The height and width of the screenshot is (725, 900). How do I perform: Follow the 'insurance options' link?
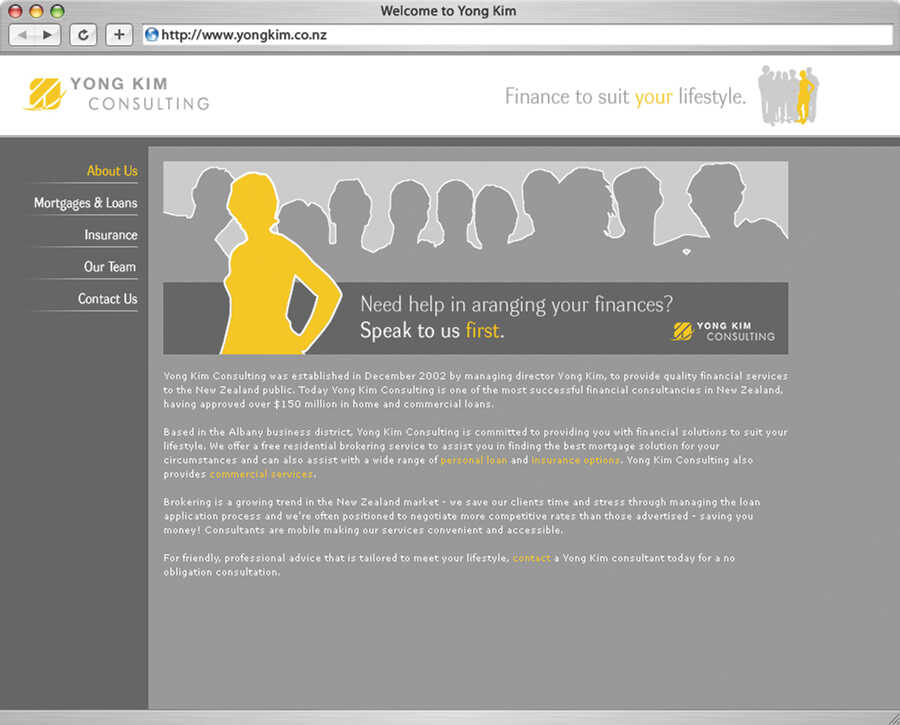click(x=575, y=460)
